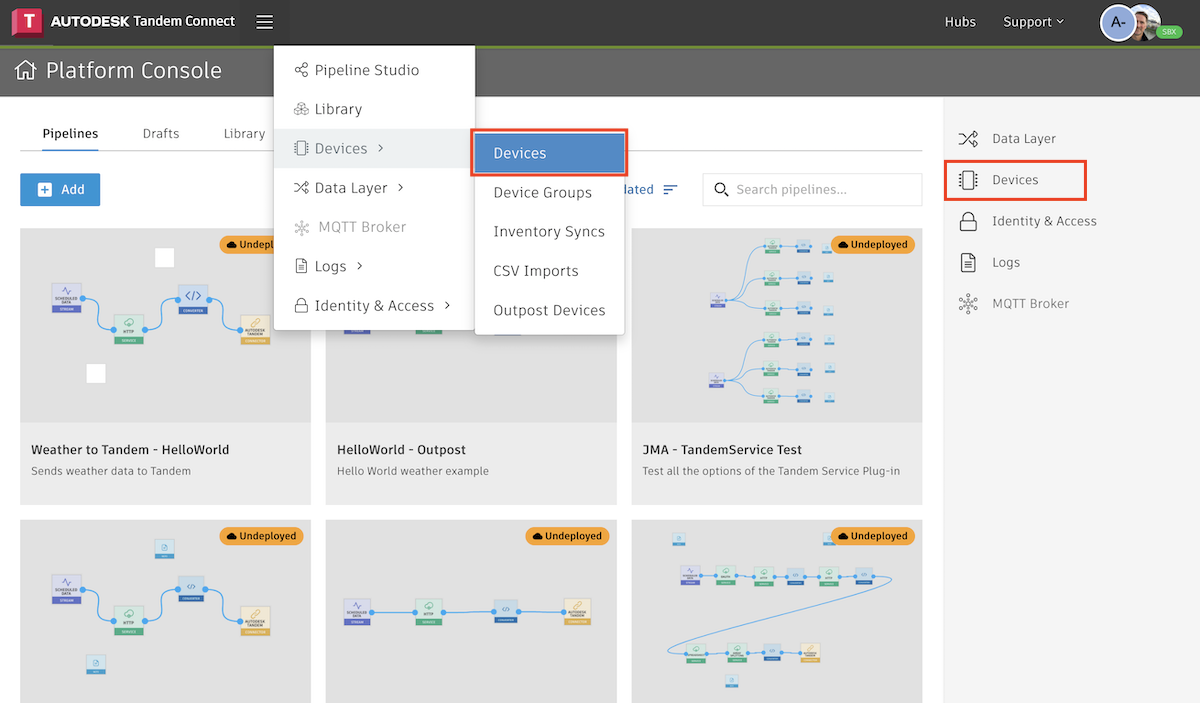The width and height of the screenshot is (1200, 703).
Task: Click the Logs document icon in menu
Action: 301,266
